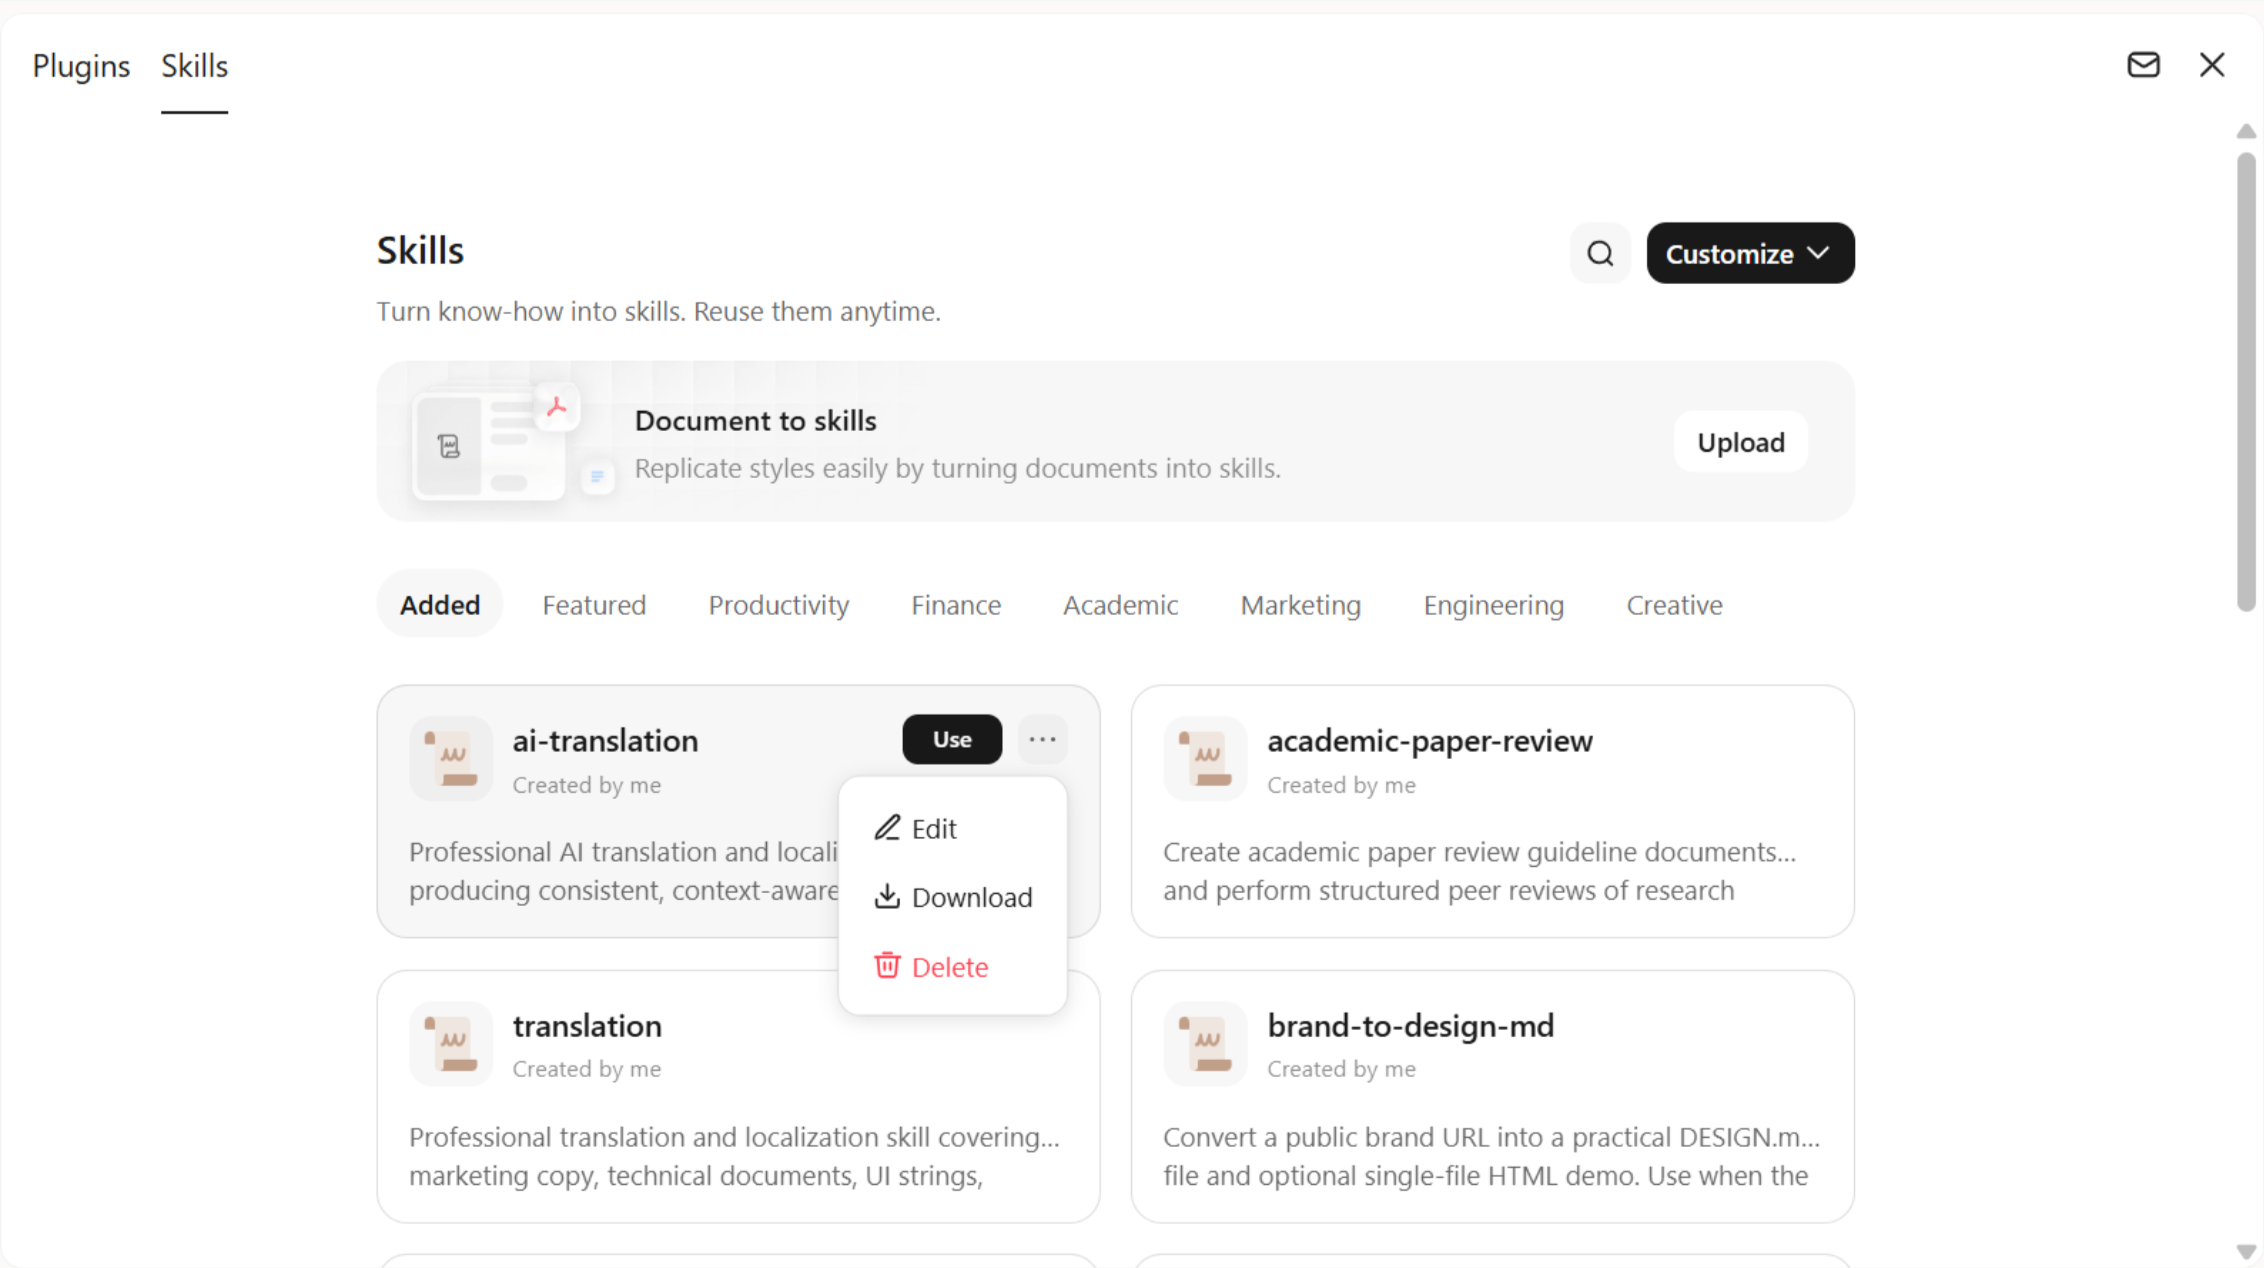2264x1268 pixels.
Task: Use the ai-translation skill
Action: point(951,739)
